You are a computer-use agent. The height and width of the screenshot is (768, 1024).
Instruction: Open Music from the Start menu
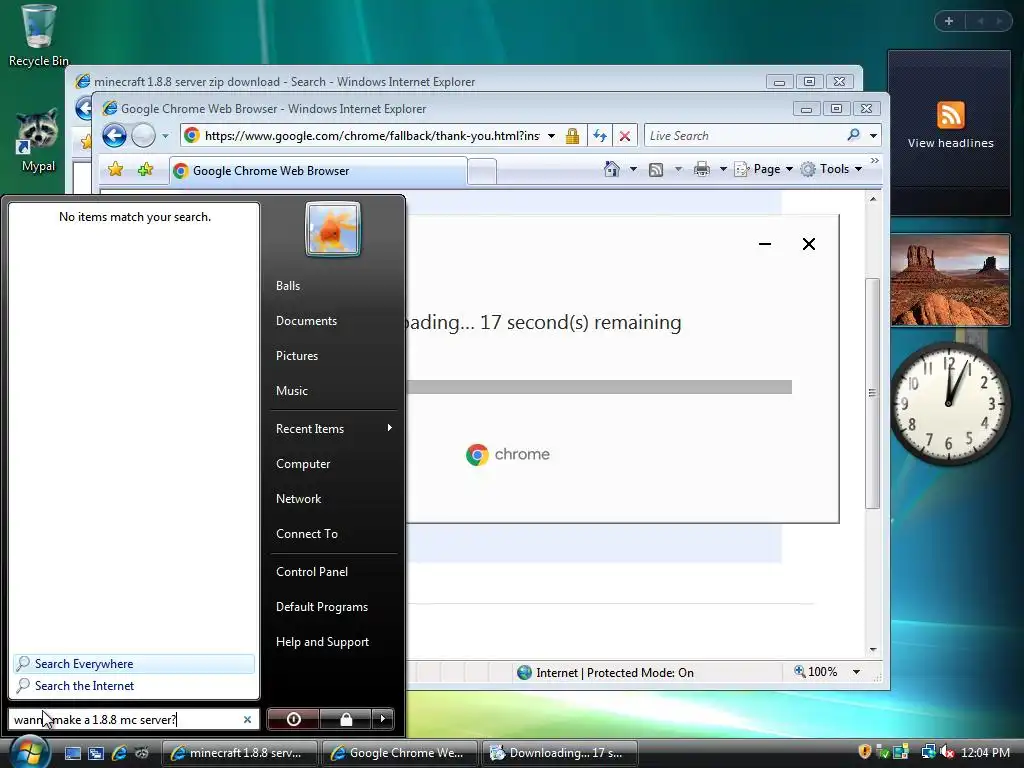pos(292,391)
